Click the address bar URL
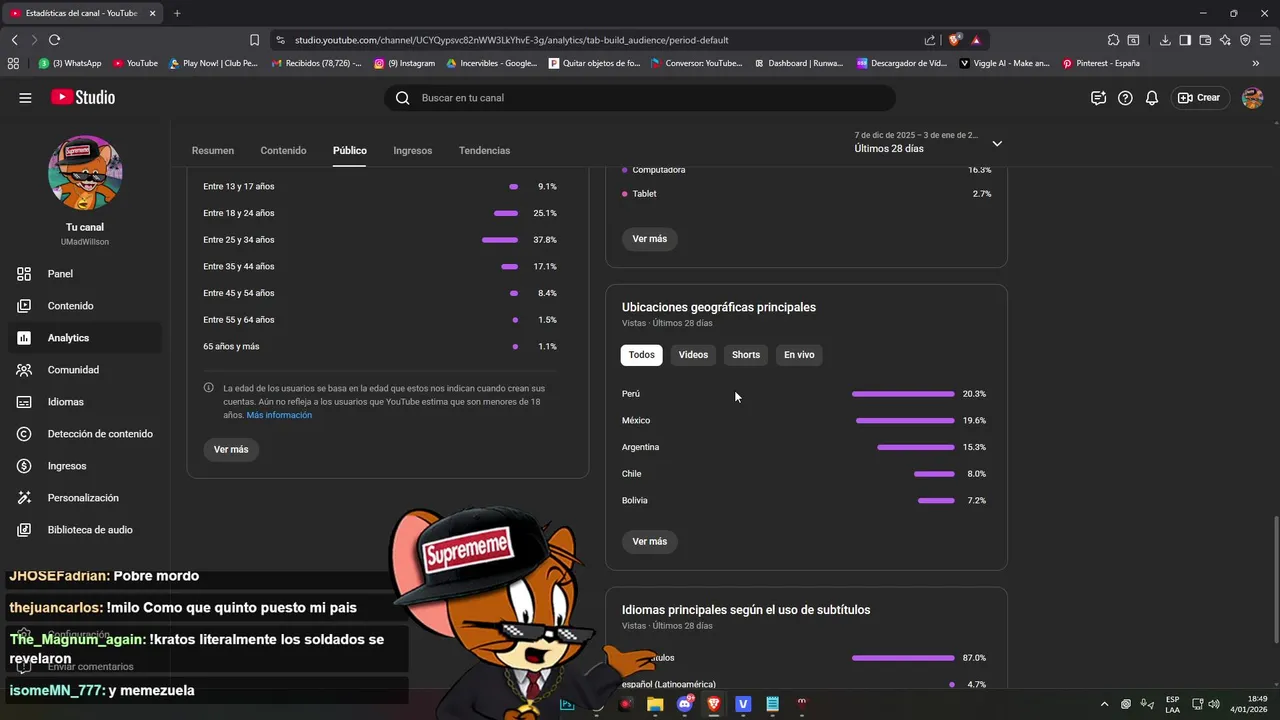The height and width of the screenshot is (720, 1280). click(x=511, y=40)
